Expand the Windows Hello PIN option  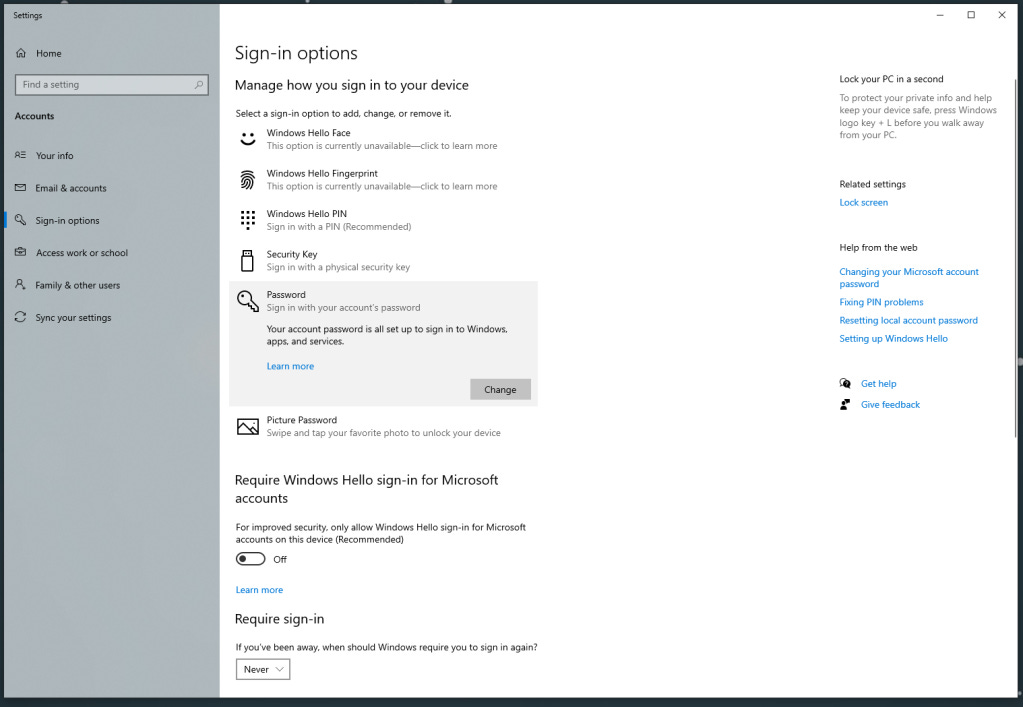384,220
